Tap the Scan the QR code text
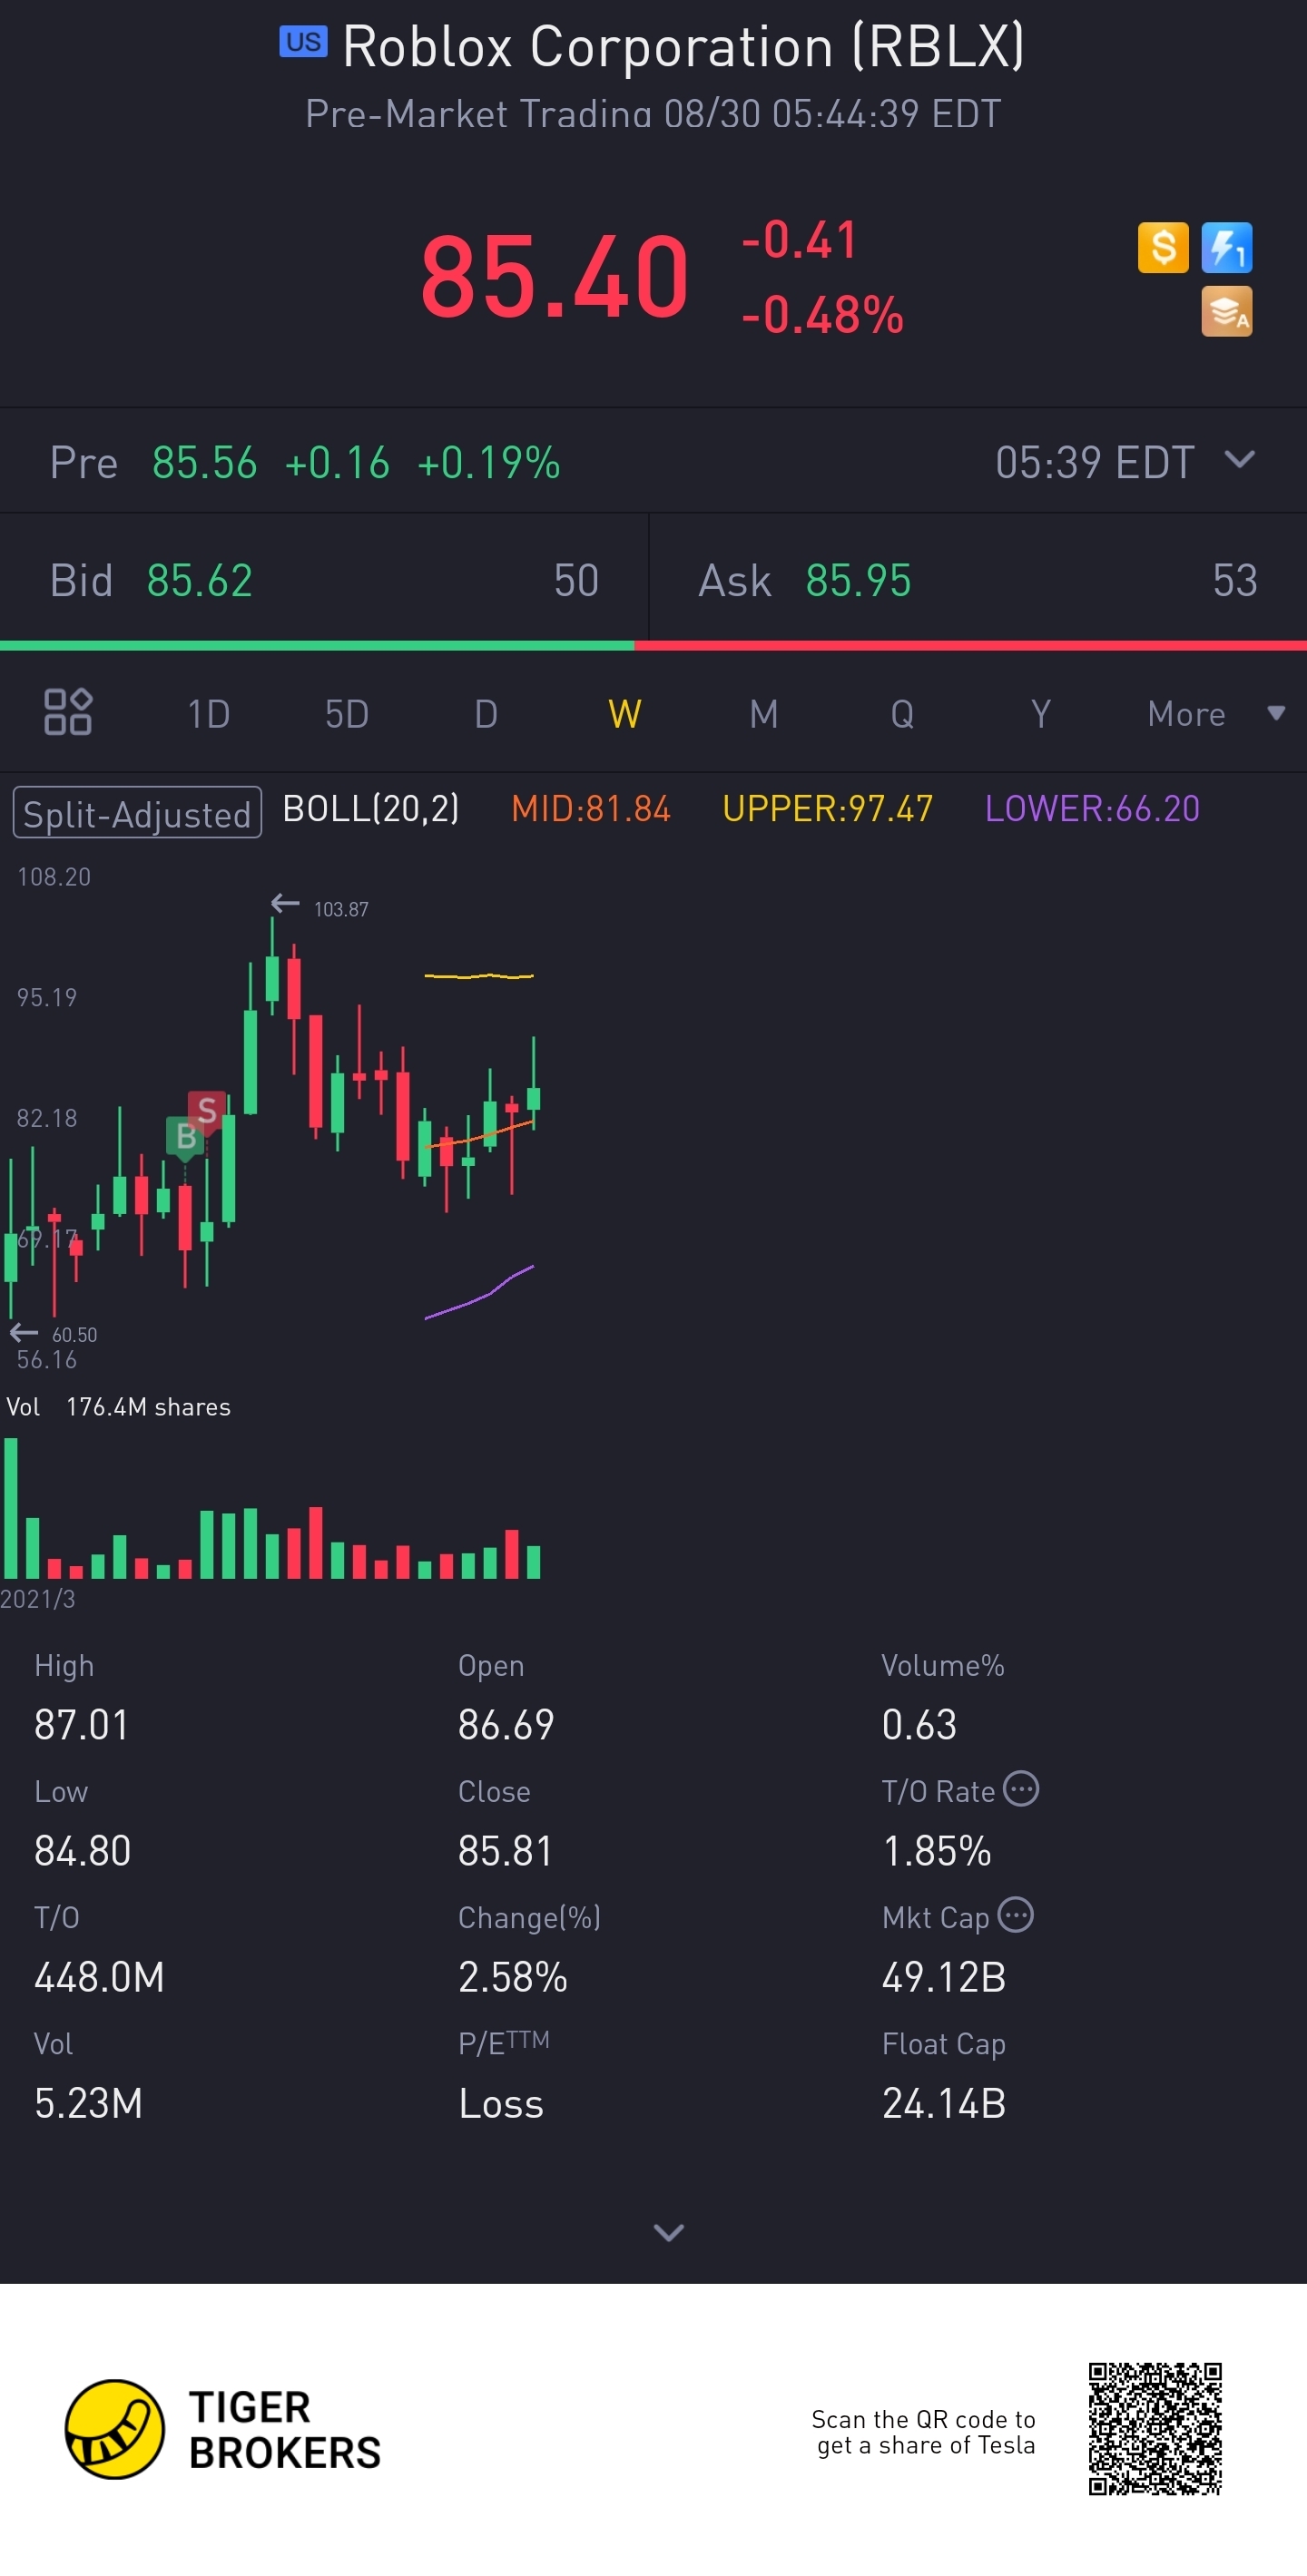 pos(924,2432)
